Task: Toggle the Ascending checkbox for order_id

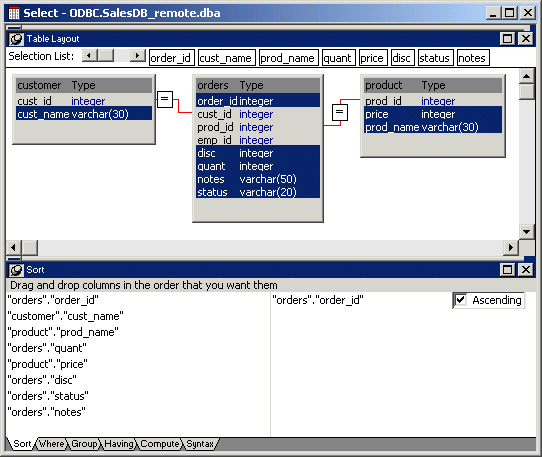Action: pos(461,300)
